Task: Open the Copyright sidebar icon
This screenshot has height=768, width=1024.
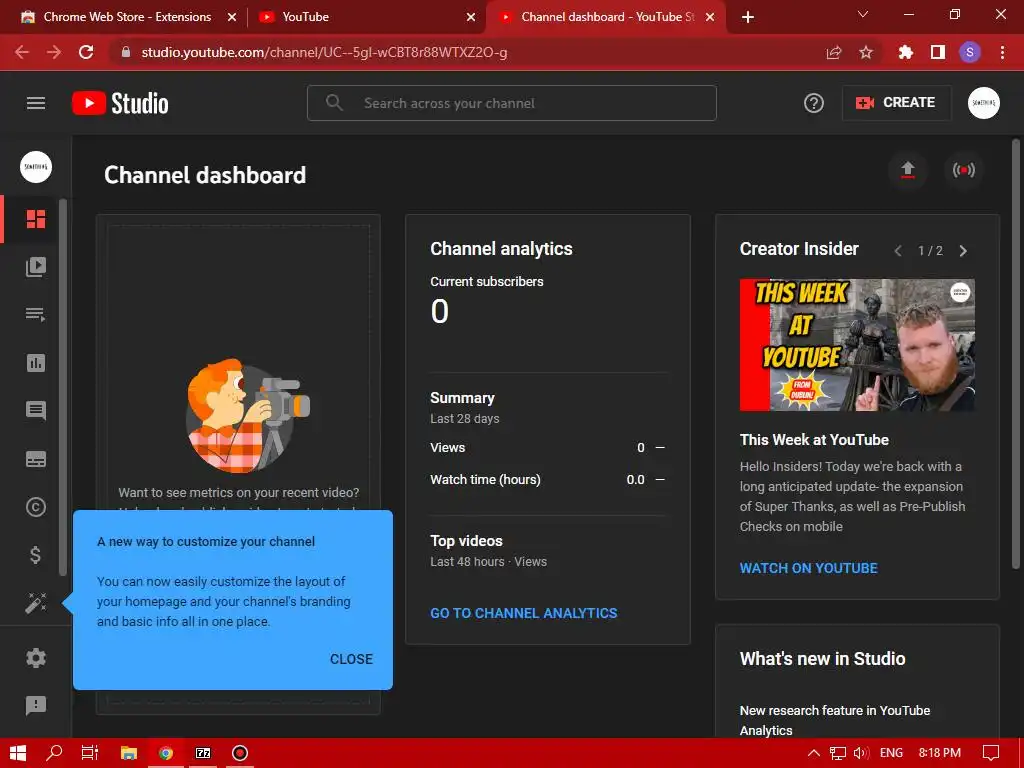Action: tap(36, 507)
